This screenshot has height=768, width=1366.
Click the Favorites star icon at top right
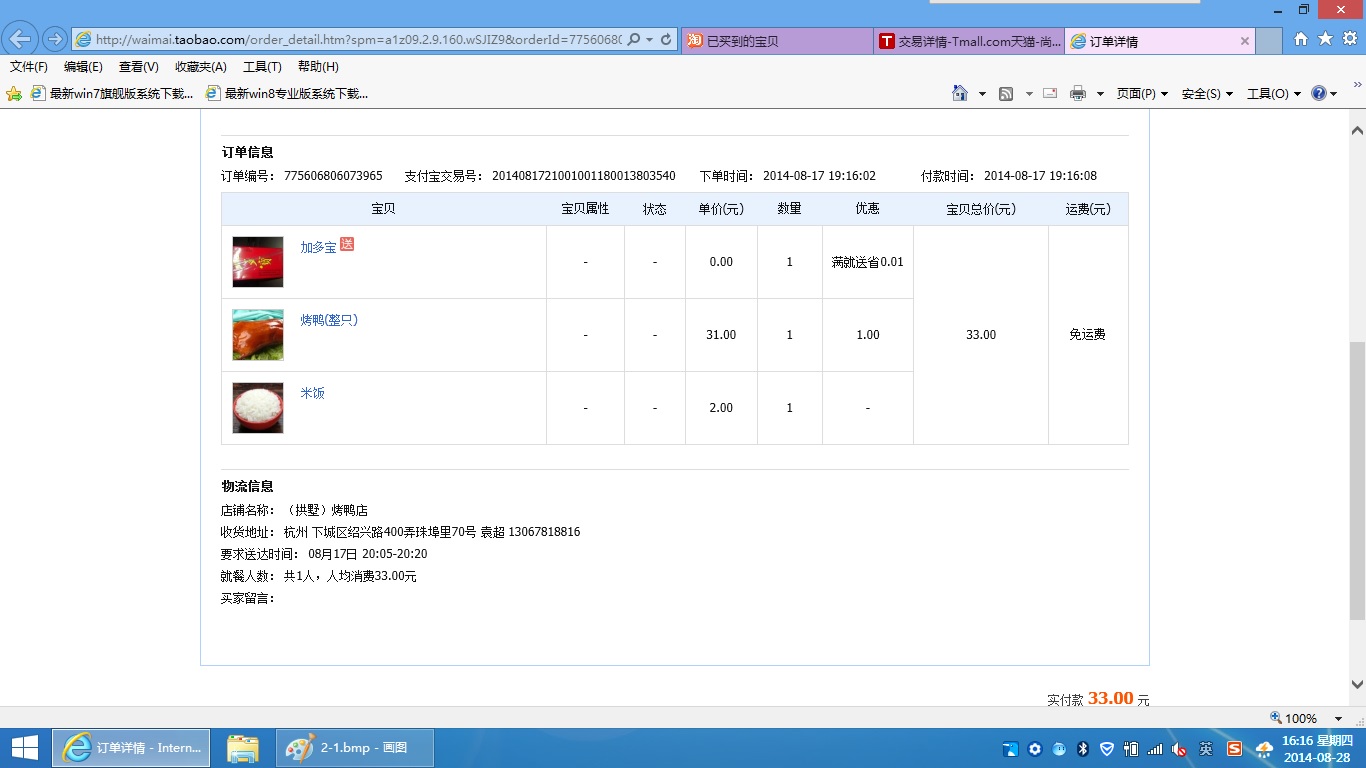point(1325,39)
